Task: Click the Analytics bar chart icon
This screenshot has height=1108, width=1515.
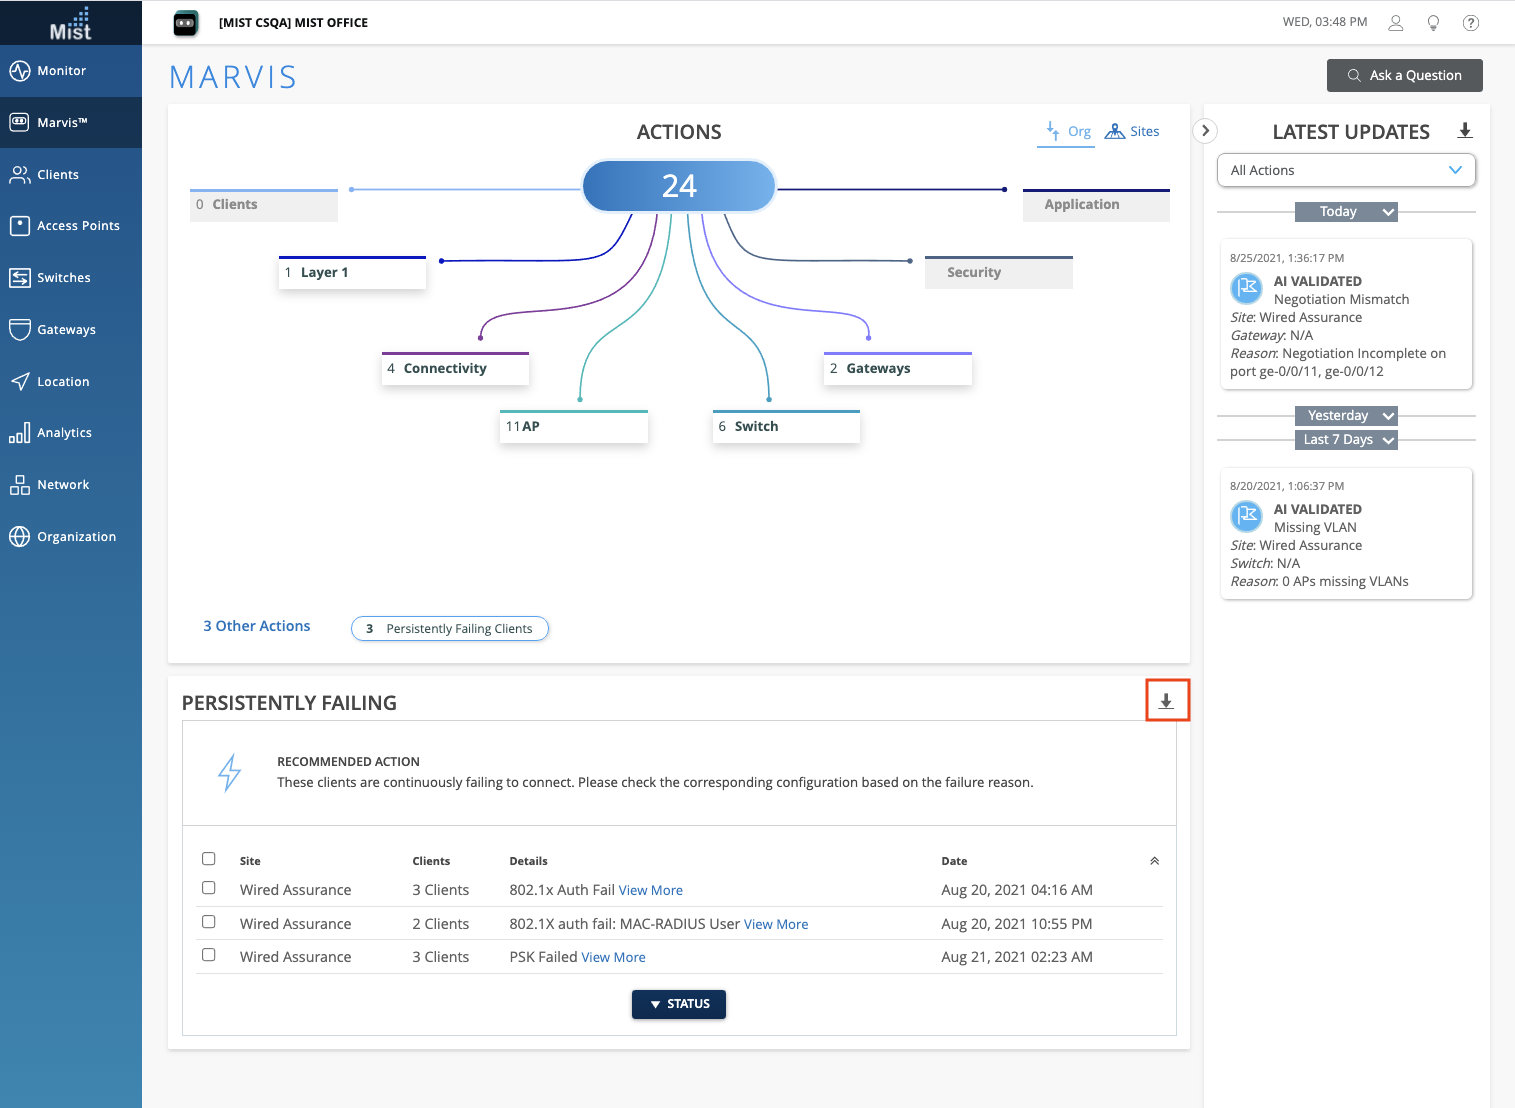Action: (x=19, y=433)
